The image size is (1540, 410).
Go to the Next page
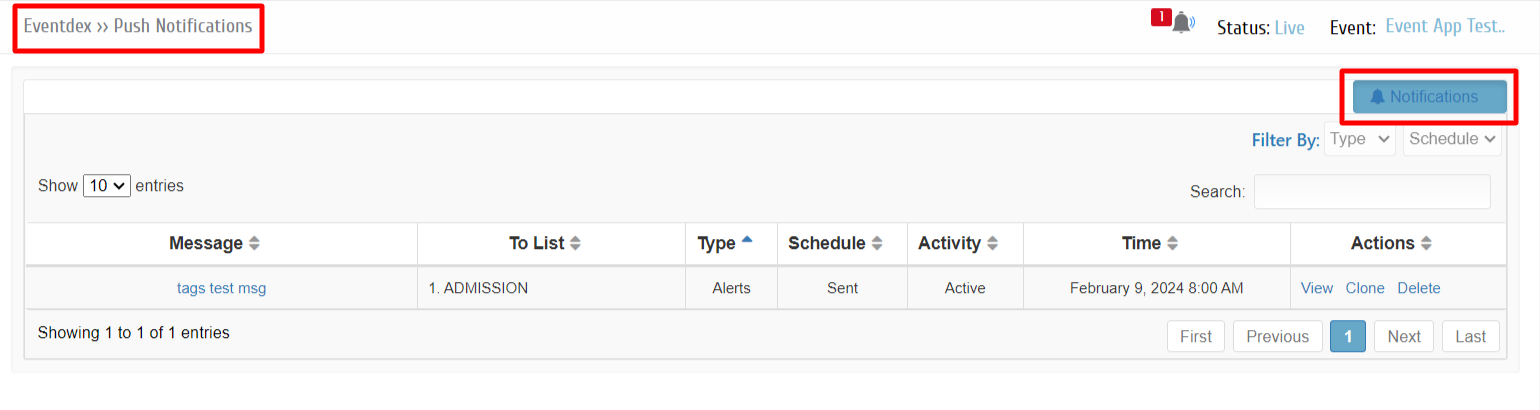click(1404, 337)
